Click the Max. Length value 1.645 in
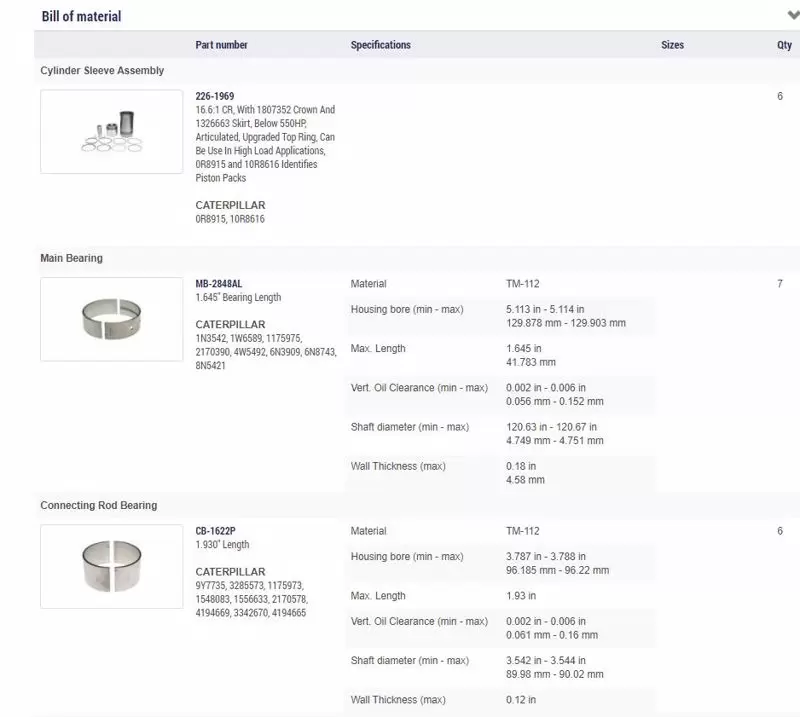Viewport: 800px width, 717px height. click(x=524, y=349)
